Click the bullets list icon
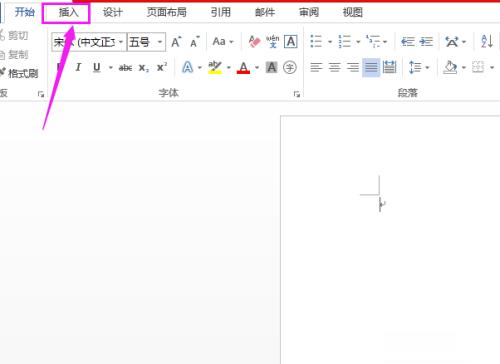The width and height of the screenshot is (500, 364). (x=316, y=42)
